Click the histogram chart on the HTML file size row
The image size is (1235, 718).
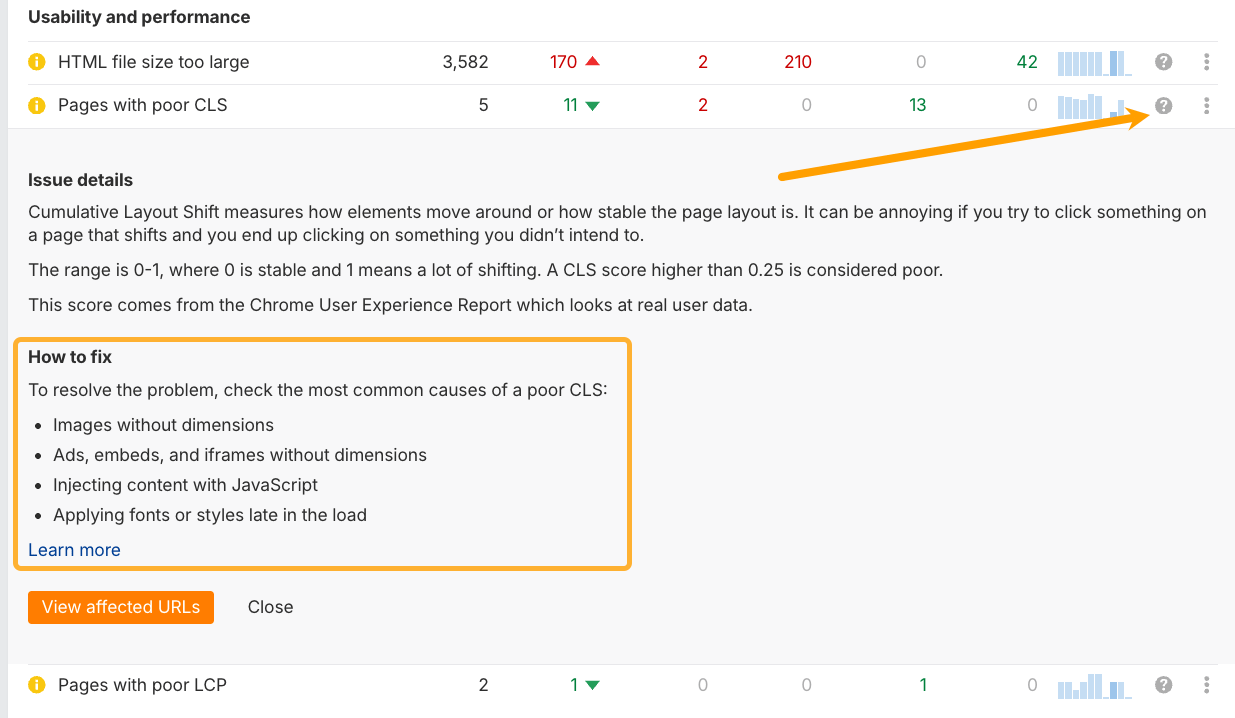coord(1093,62)
